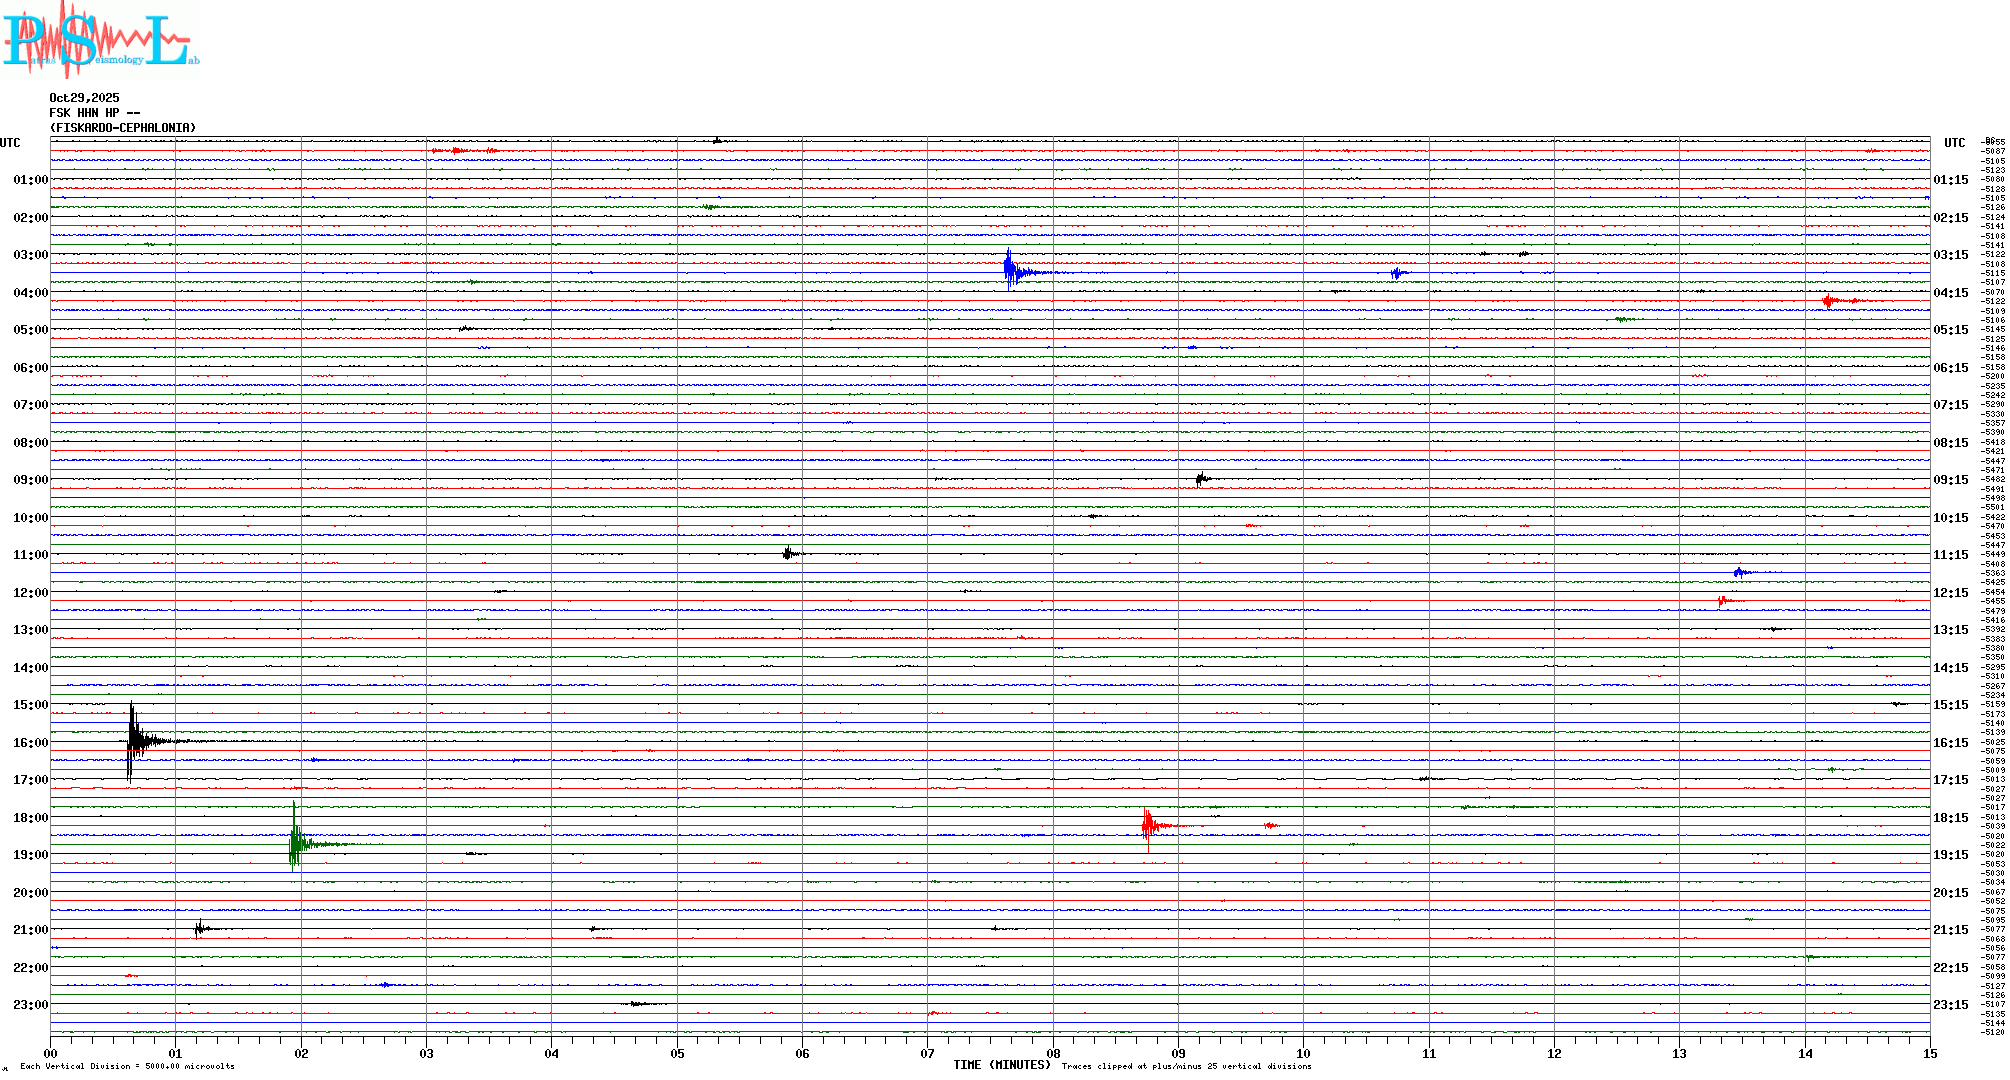This screenshot has width=2010, height=1080.
Task: Click the 08 minute tick label at bottom
Action: [1053, 1054]
